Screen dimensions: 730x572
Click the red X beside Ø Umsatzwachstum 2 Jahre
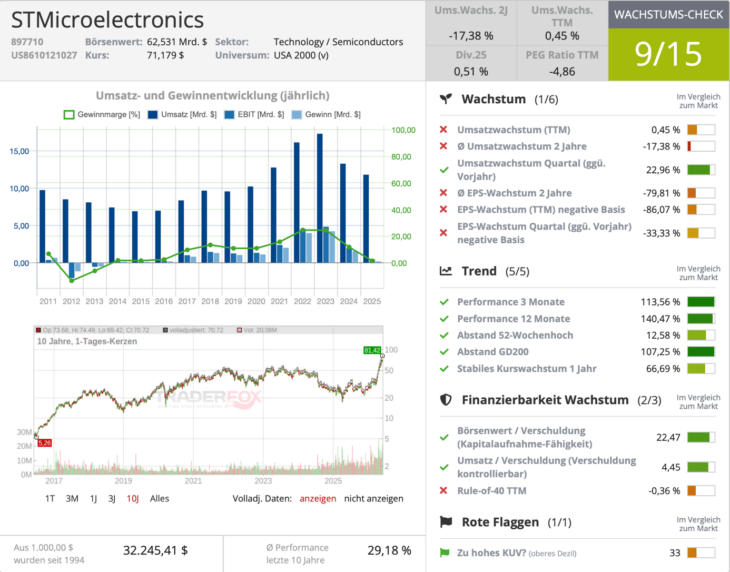(x=443, y=146)
